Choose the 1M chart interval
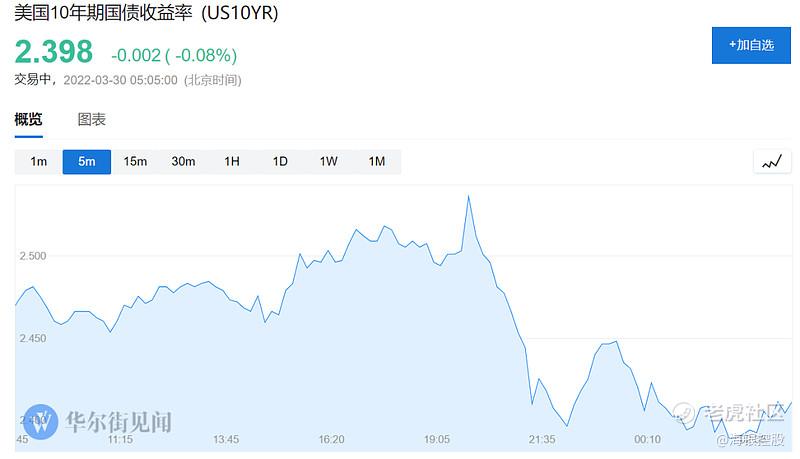The height and width of the screenshot is (459, 800). click(377, 162)
